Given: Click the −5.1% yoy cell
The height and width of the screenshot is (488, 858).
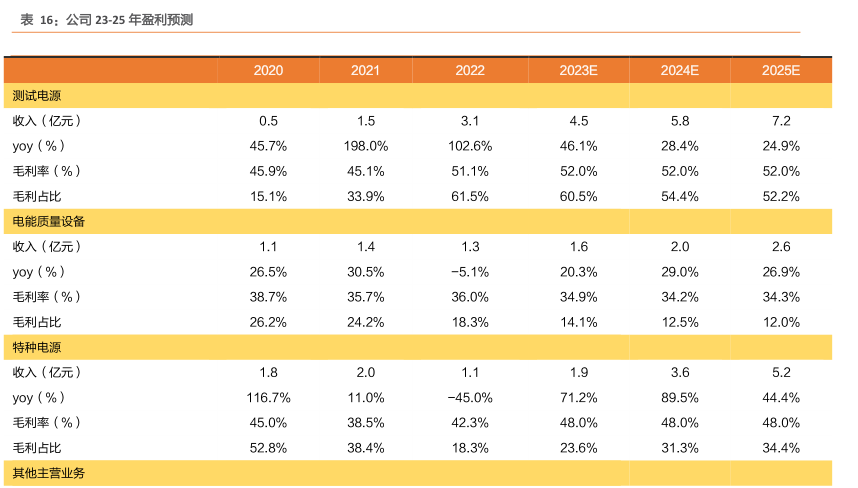Looking at the screenshot, I should click(x=470, y=272).
